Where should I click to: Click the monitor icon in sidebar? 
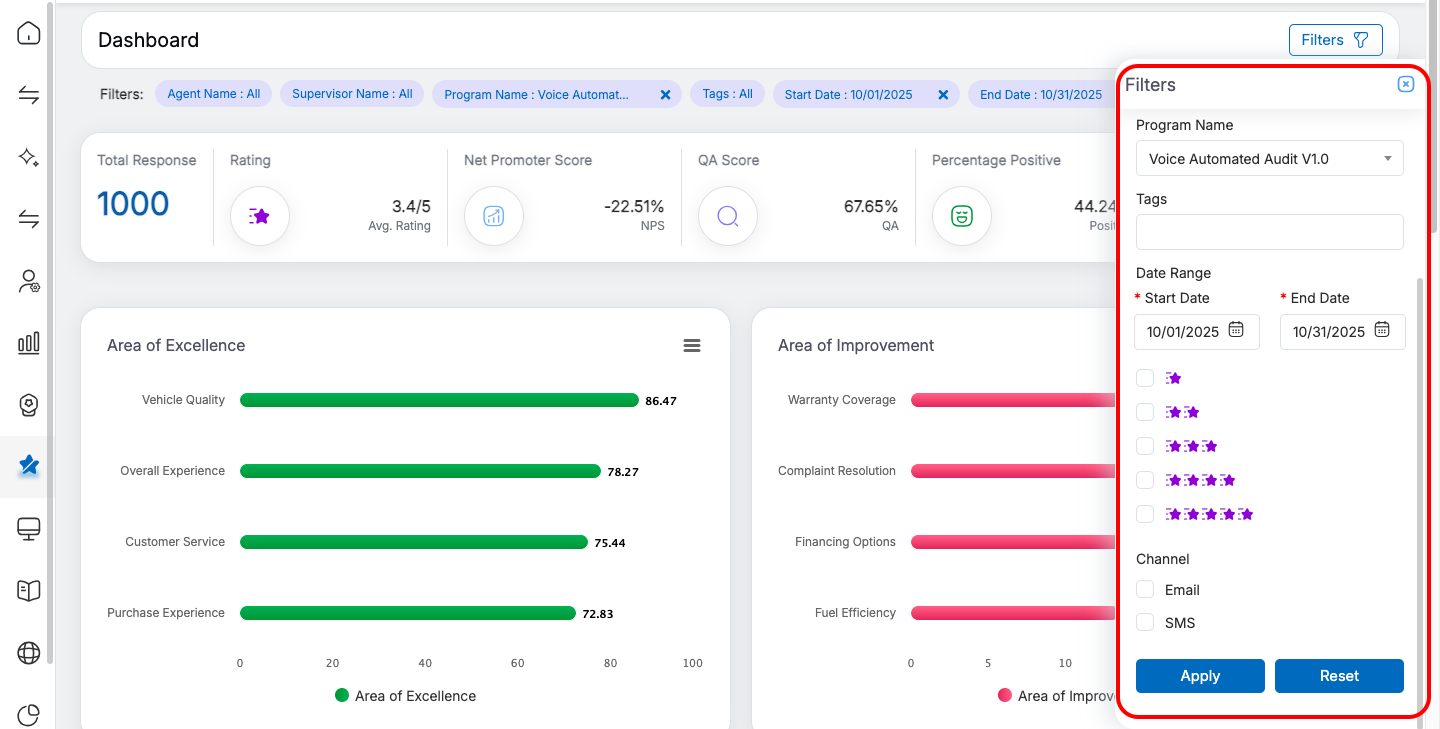(29, 529)
